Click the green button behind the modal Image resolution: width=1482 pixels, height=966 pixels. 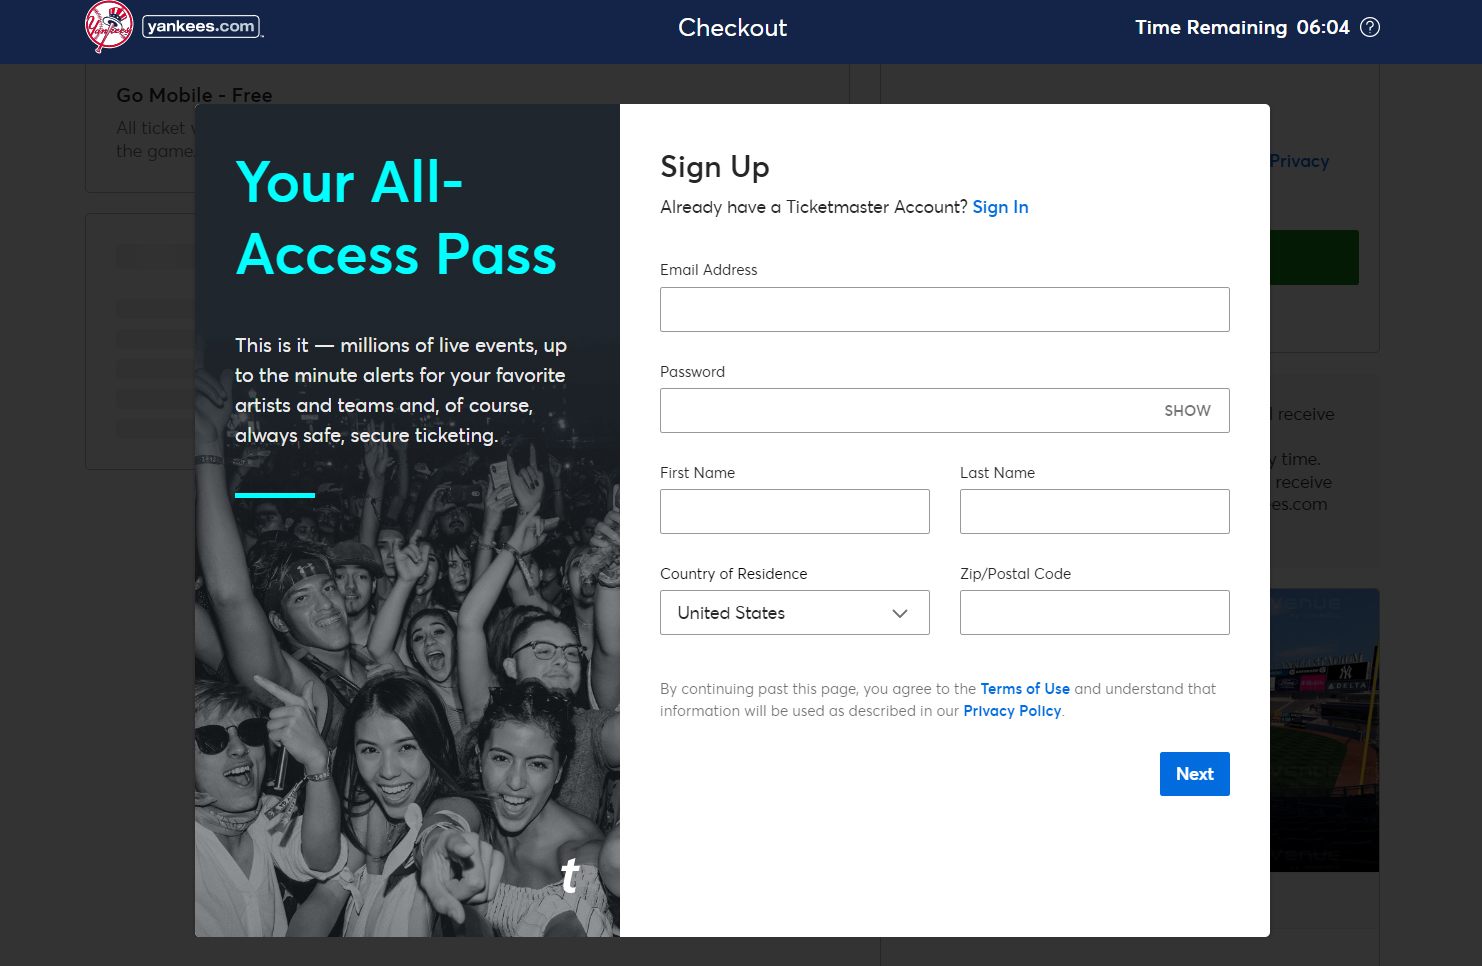1314,257
